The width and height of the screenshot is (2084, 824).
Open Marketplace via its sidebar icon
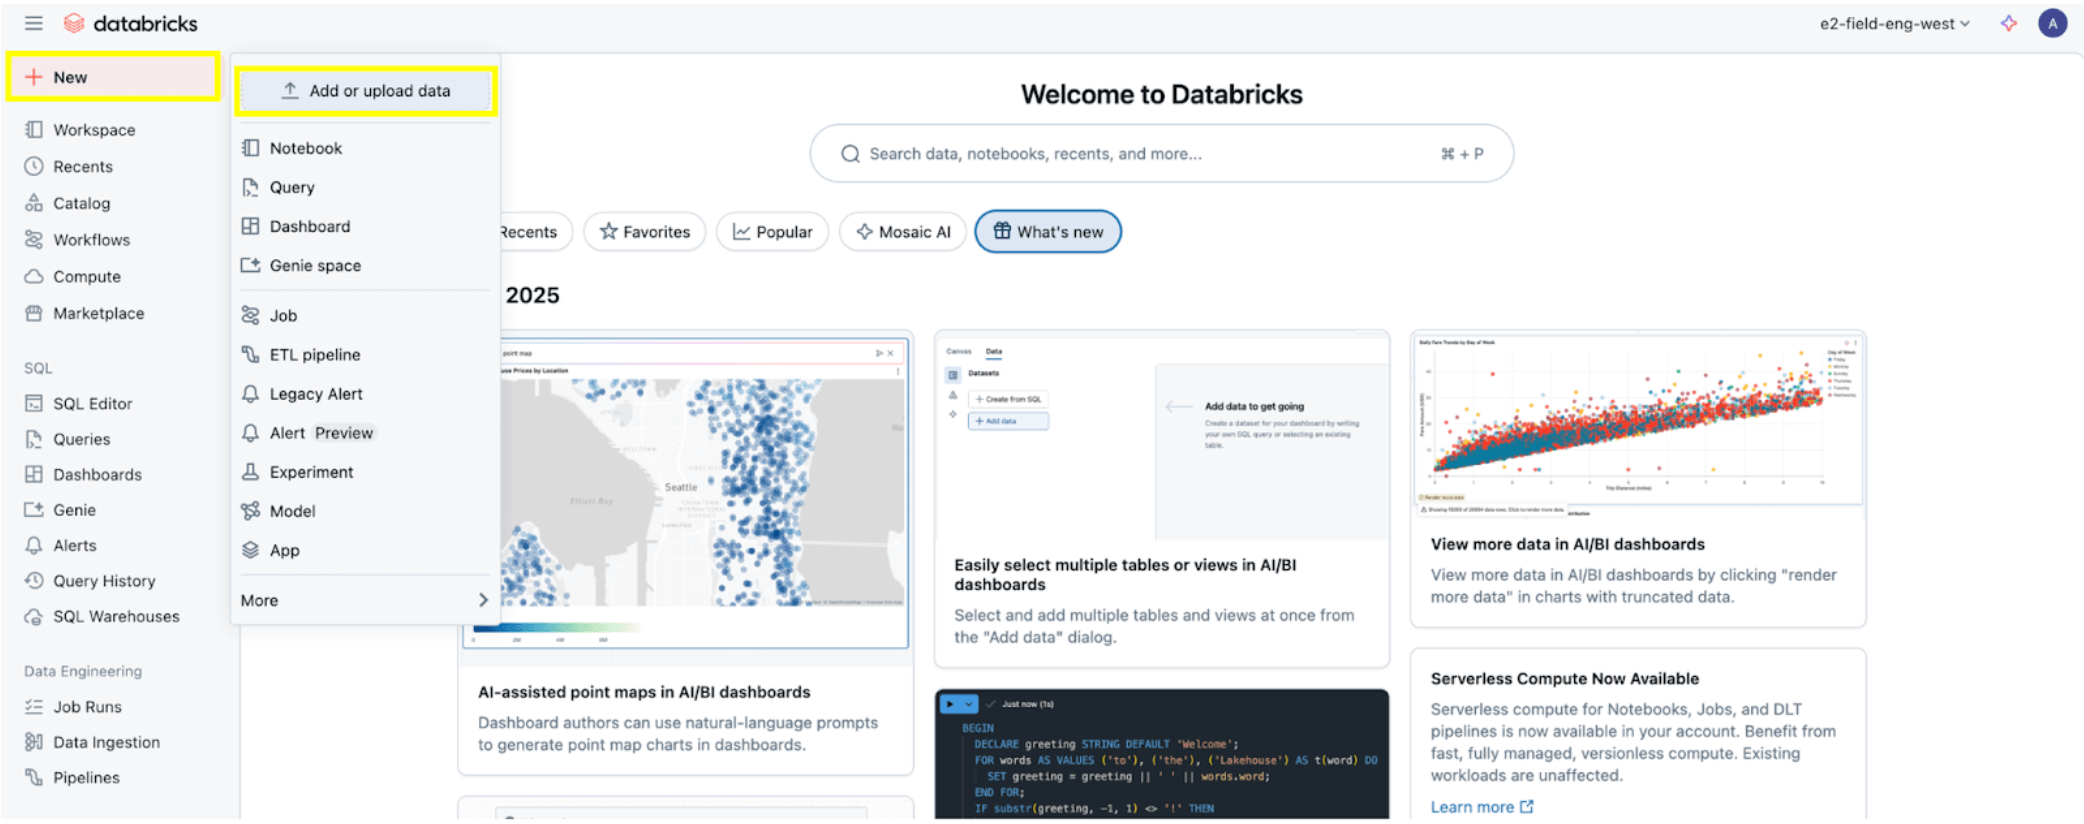click(34, 313)
